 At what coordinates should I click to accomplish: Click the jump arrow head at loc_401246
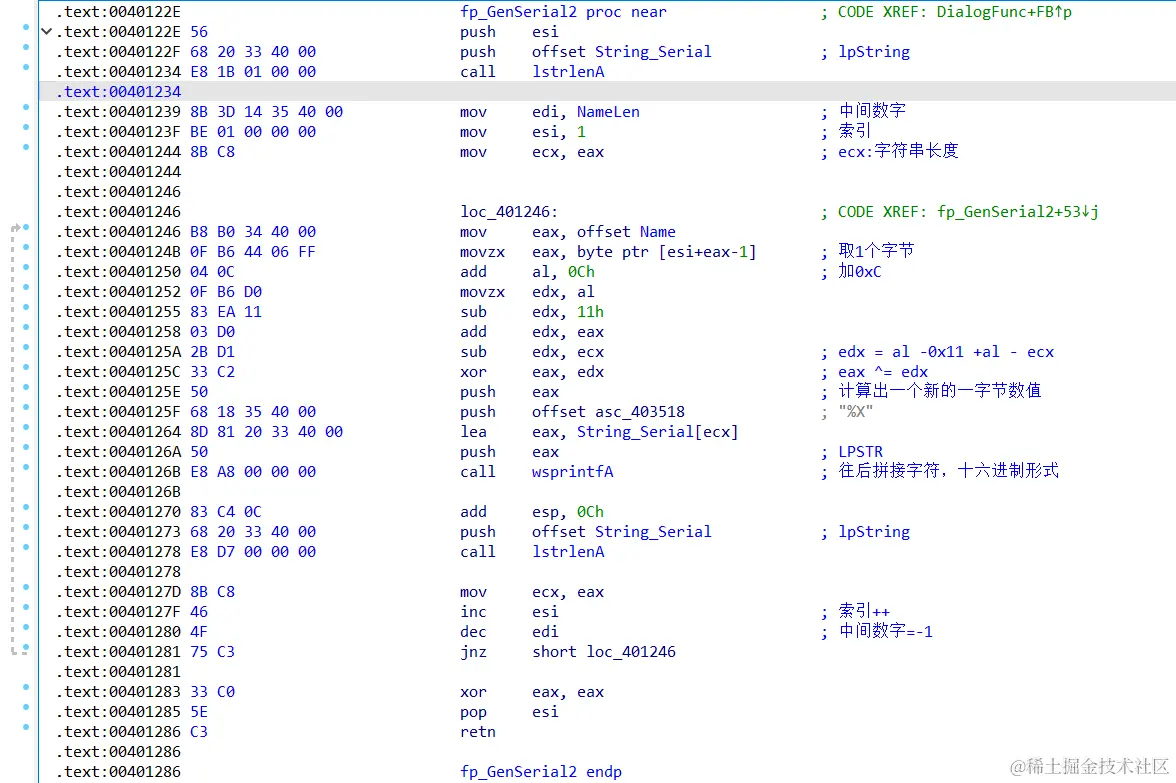15,226
